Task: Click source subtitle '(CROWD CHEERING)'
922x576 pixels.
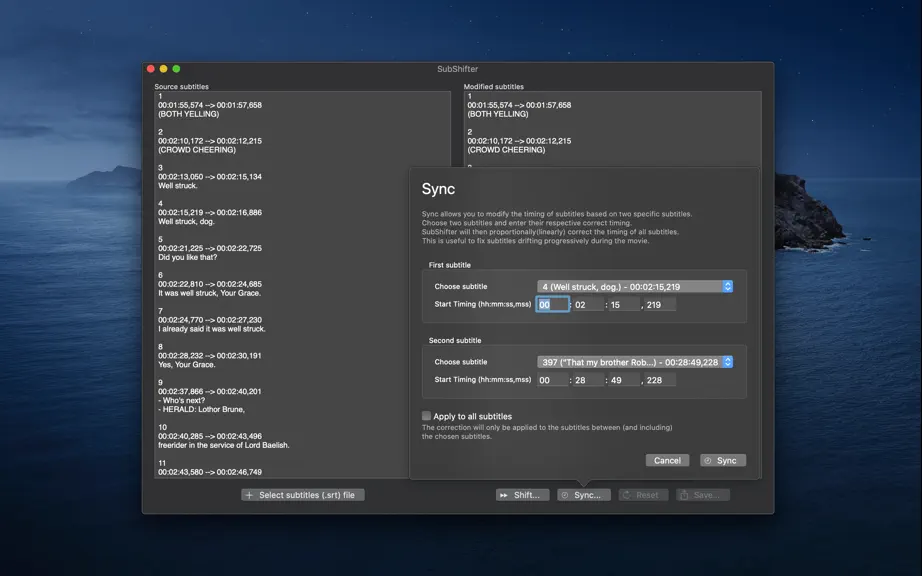Action: [197, 150]
